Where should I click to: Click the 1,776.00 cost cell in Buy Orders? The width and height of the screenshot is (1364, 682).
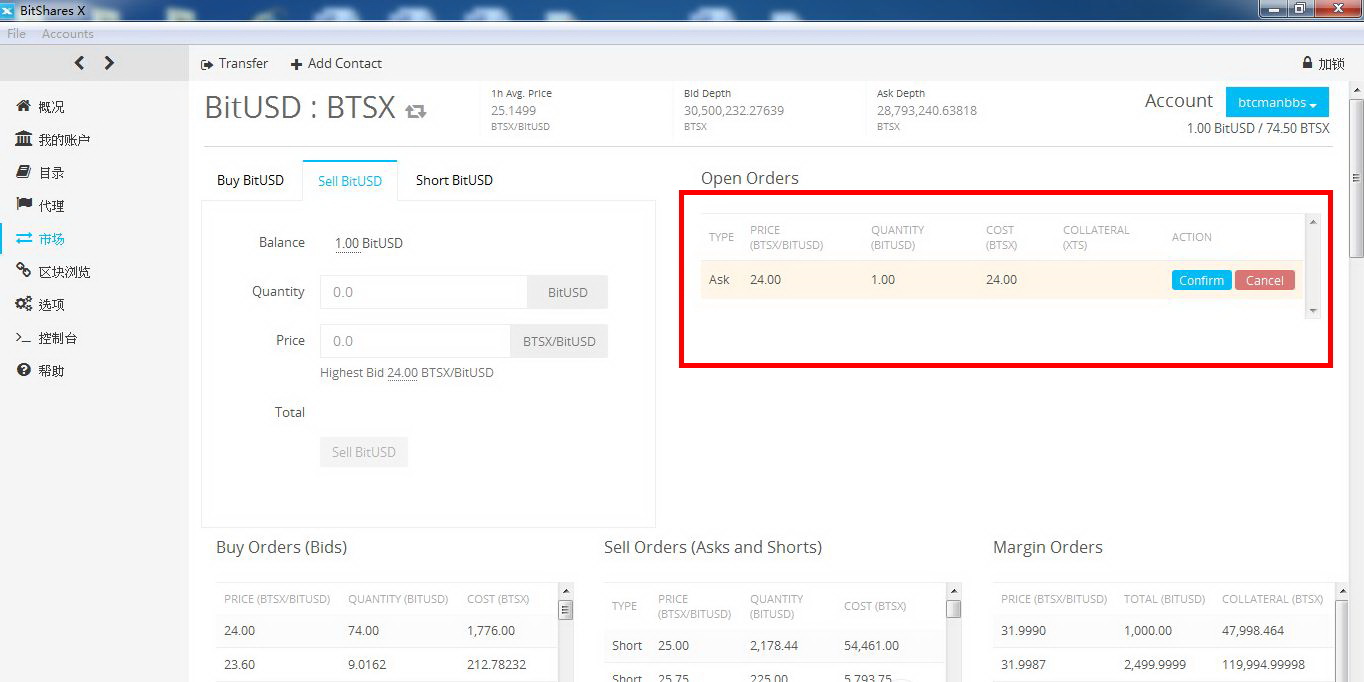coord(491,631)
